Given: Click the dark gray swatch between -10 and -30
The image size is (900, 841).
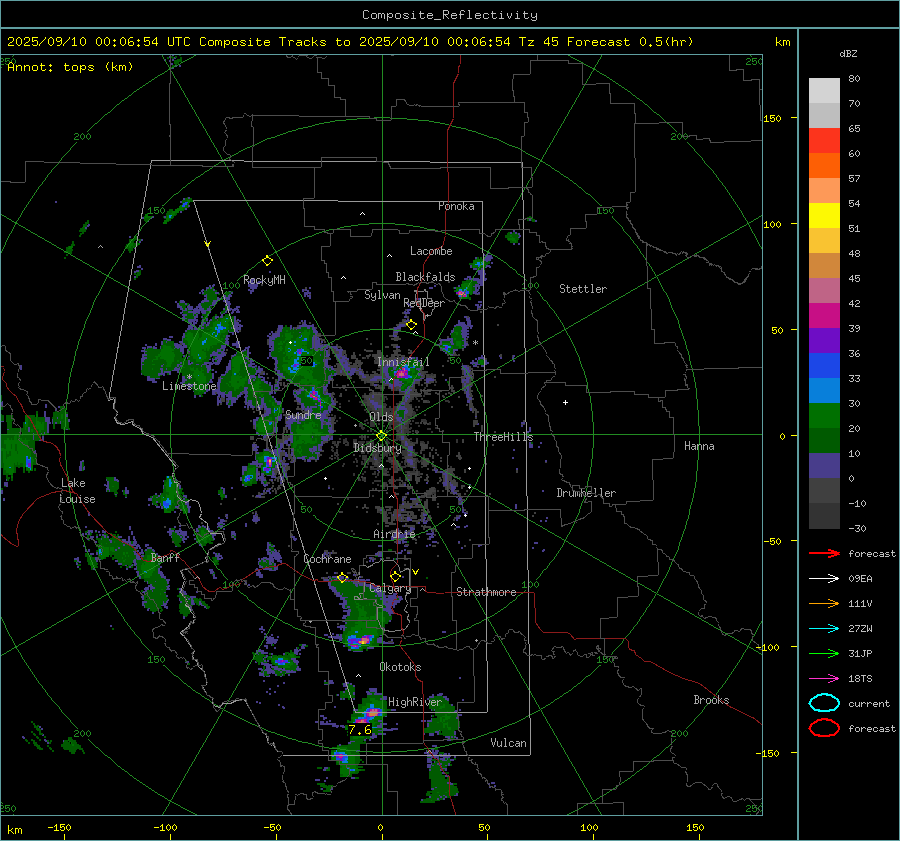Looking at the screenshot, I should tap(824, 516).
